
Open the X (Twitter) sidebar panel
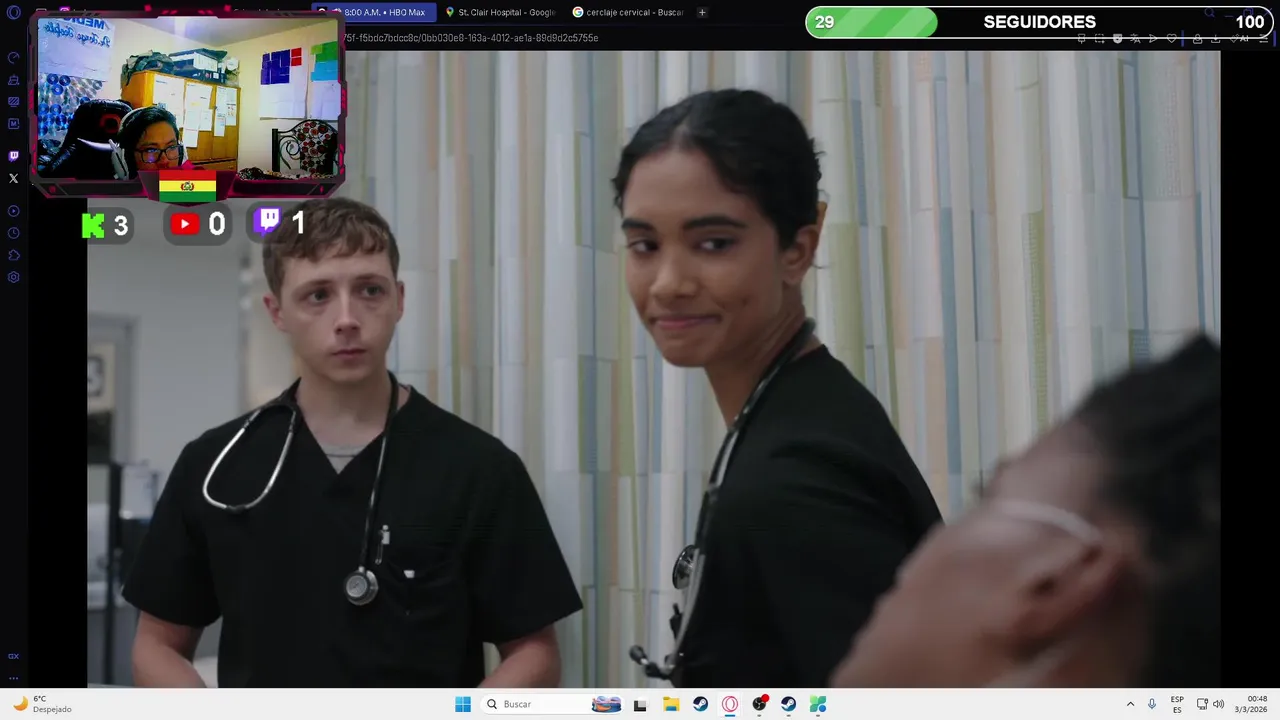point(13,178)
